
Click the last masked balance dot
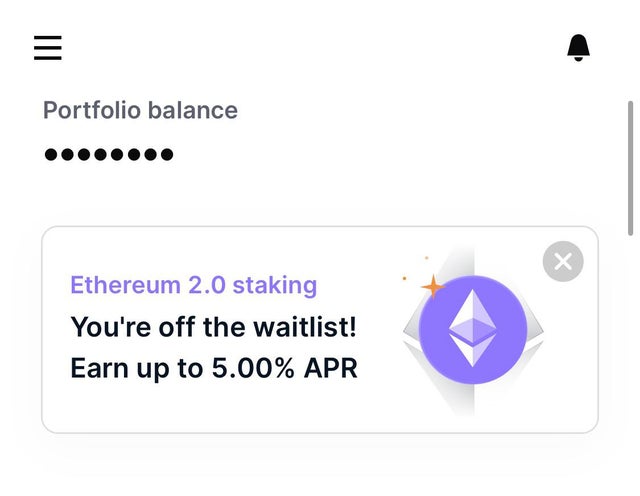pyautogui.click(x=167, y=154)
